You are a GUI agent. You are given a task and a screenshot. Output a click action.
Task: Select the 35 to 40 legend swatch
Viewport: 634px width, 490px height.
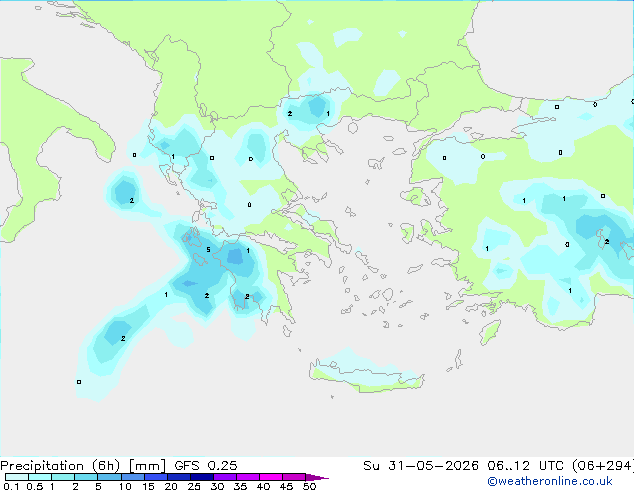click(x=247, y=477)
